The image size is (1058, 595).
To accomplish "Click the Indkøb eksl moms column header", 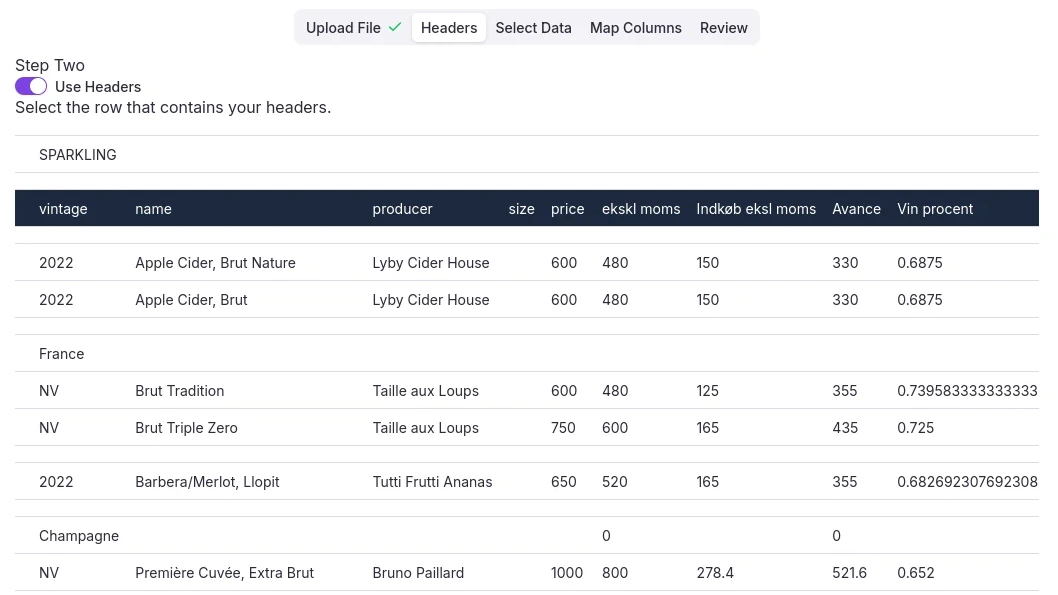I will click(756, 208).
